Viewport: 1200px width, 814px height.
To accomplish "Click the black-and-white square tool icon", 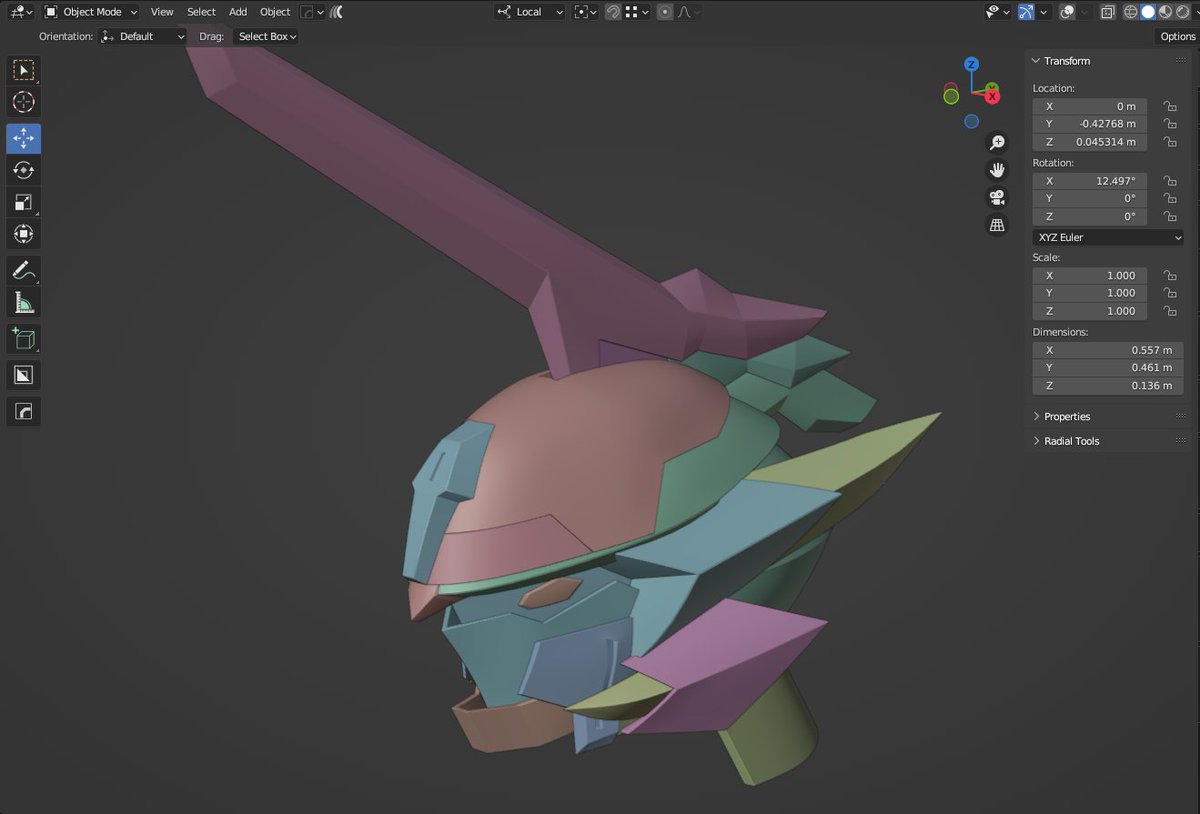I will coord(24,375).
